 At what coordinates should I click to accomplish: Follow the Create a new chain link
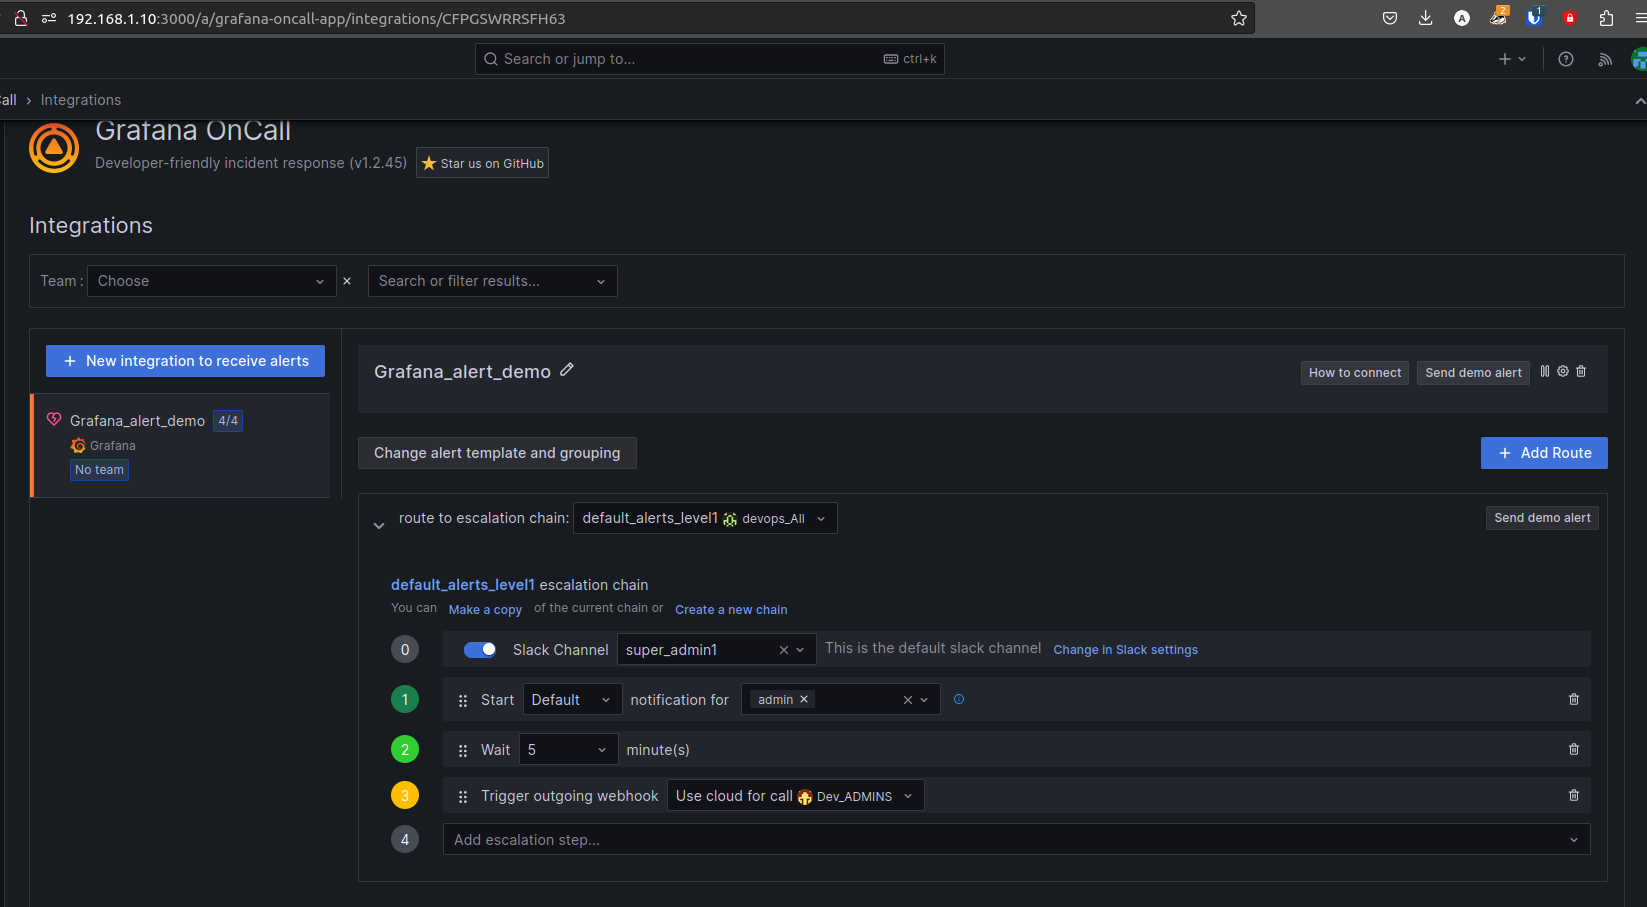[x=731, y=610]
